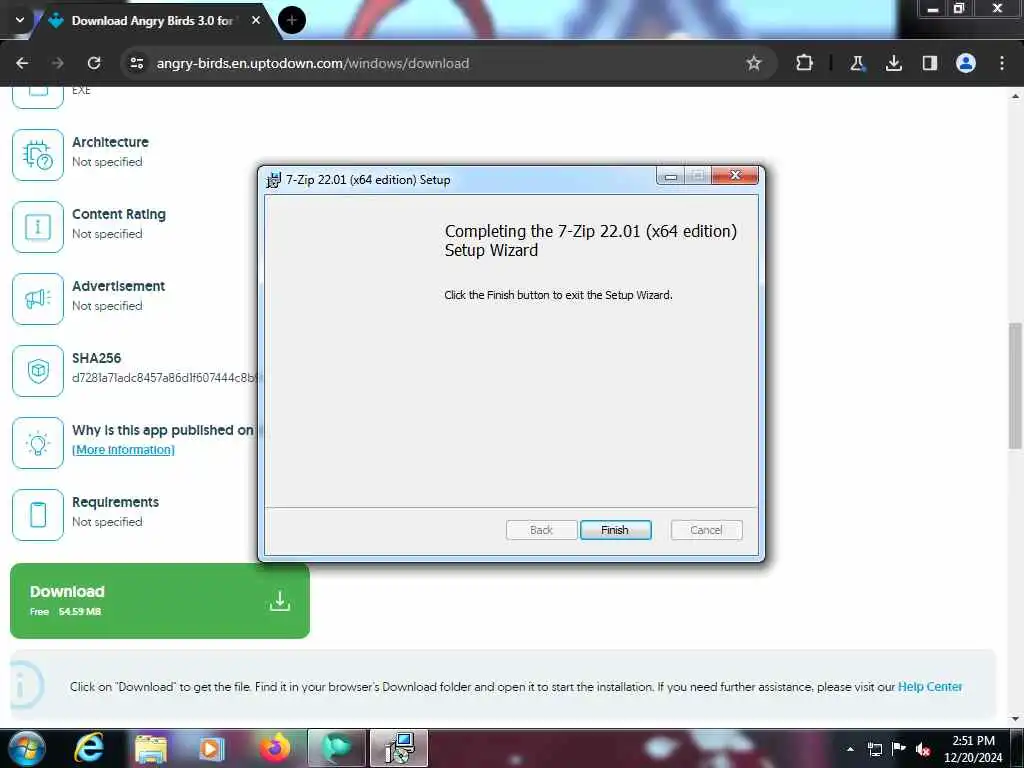Click the Content Rating info icon
This screenshot has width=1024, height=768.
[38, 227]
